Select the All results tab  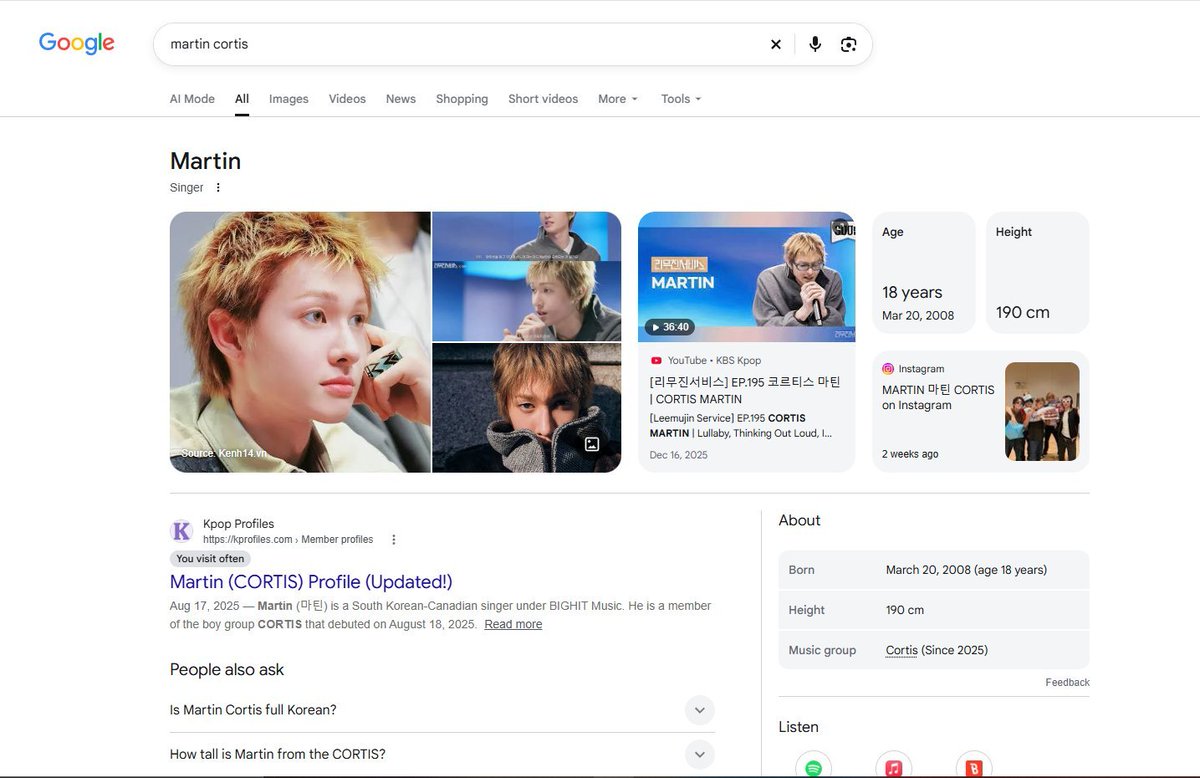[x=242, y=99]
